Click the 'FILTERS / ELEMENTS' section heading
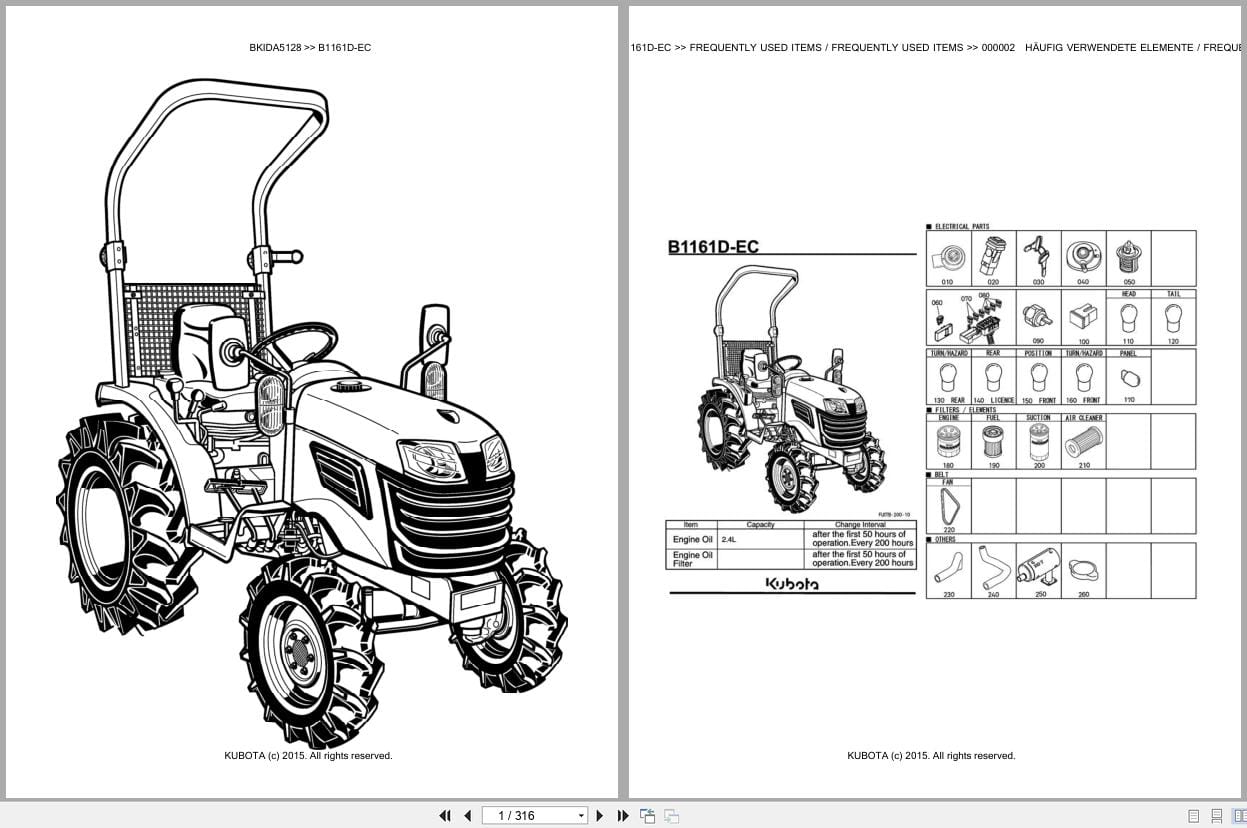The width and height of the screenshot is (1247, 828). 965,410
